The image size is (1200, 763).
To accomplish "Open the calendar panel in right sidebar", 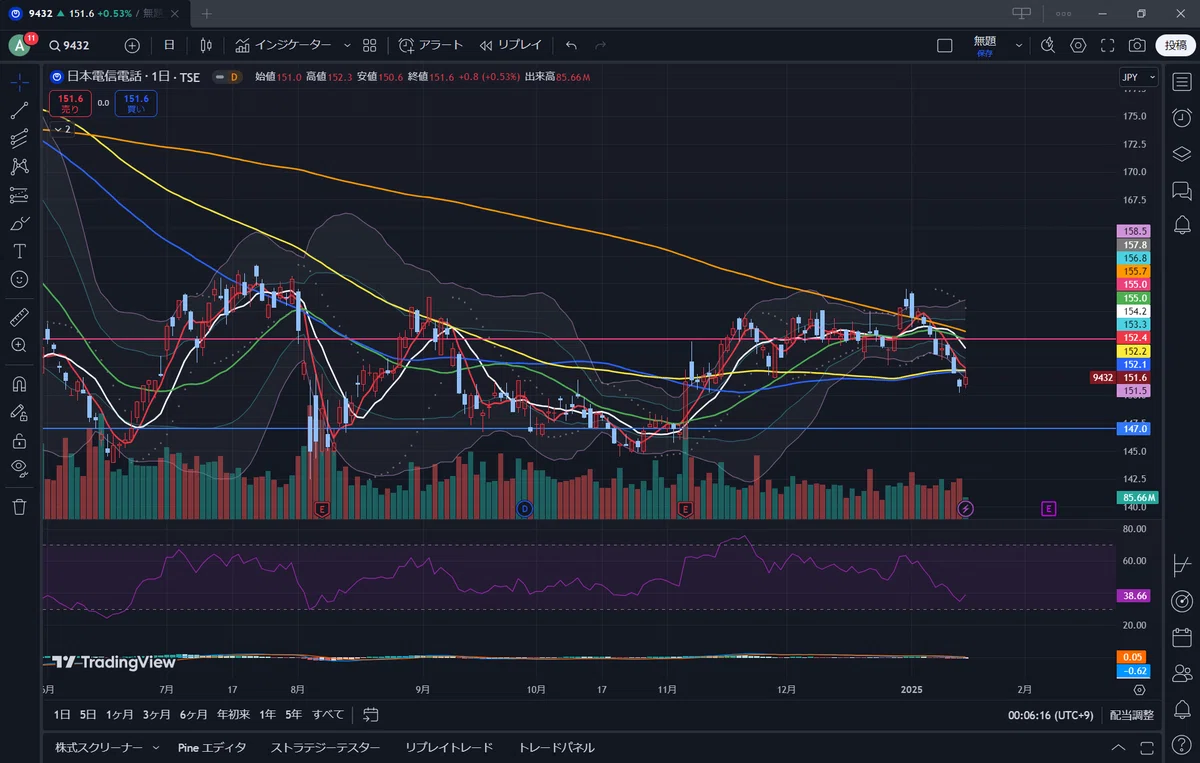I will click(1181, 637).
